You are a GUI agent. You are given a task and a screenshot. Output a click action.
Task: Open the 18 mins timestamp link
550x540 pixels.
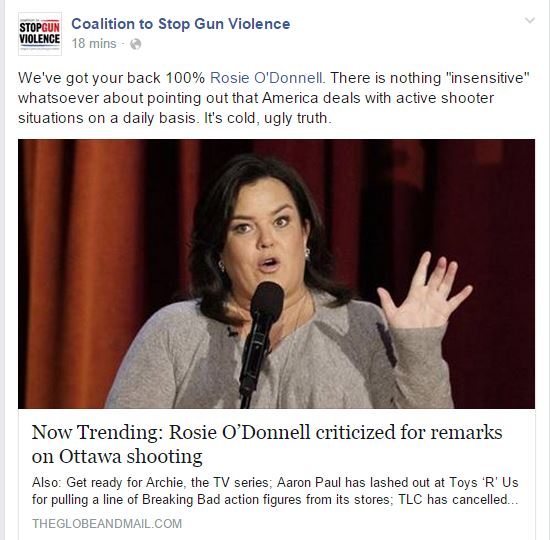(94, 44)
